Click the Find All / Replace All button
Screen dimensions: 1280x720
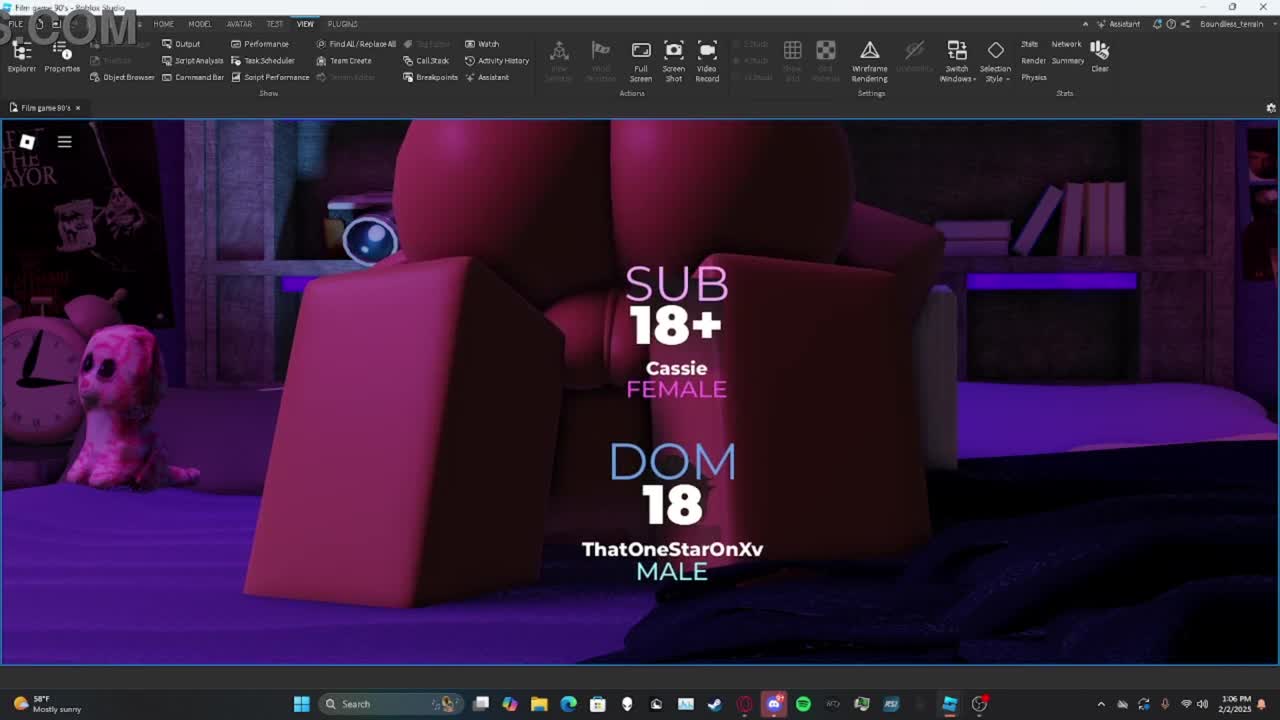click(356, 44)
